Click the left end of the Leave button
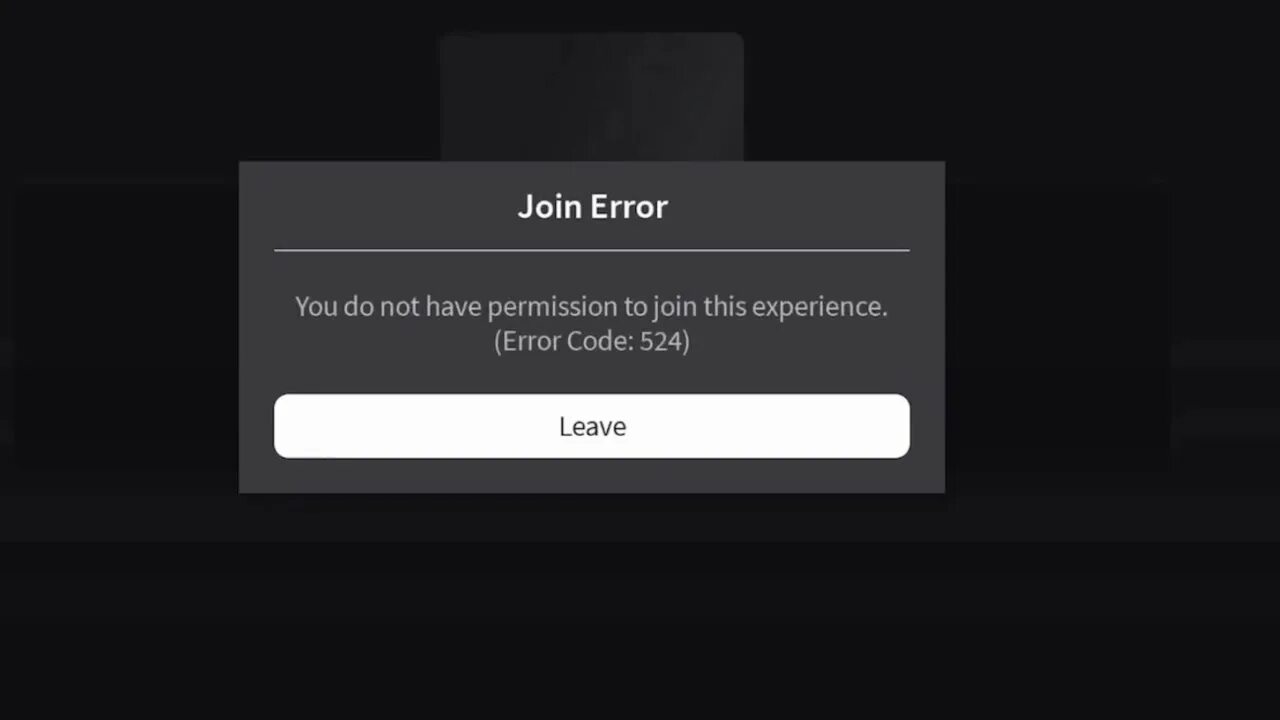This screenshot has height=720, width=1280. point(290,426)
